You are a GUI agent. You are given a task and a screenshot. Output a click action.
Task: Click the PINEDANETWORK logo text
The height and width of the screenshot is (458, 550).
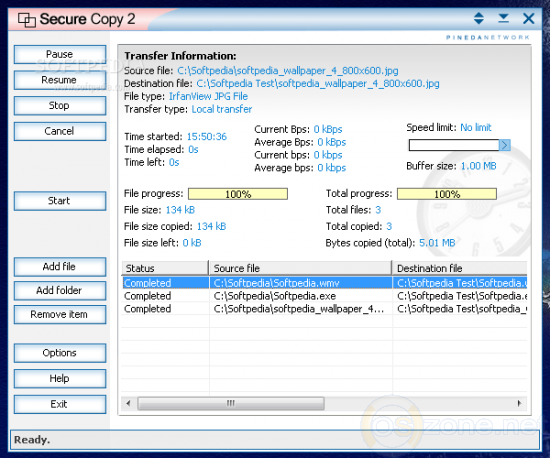488,37
